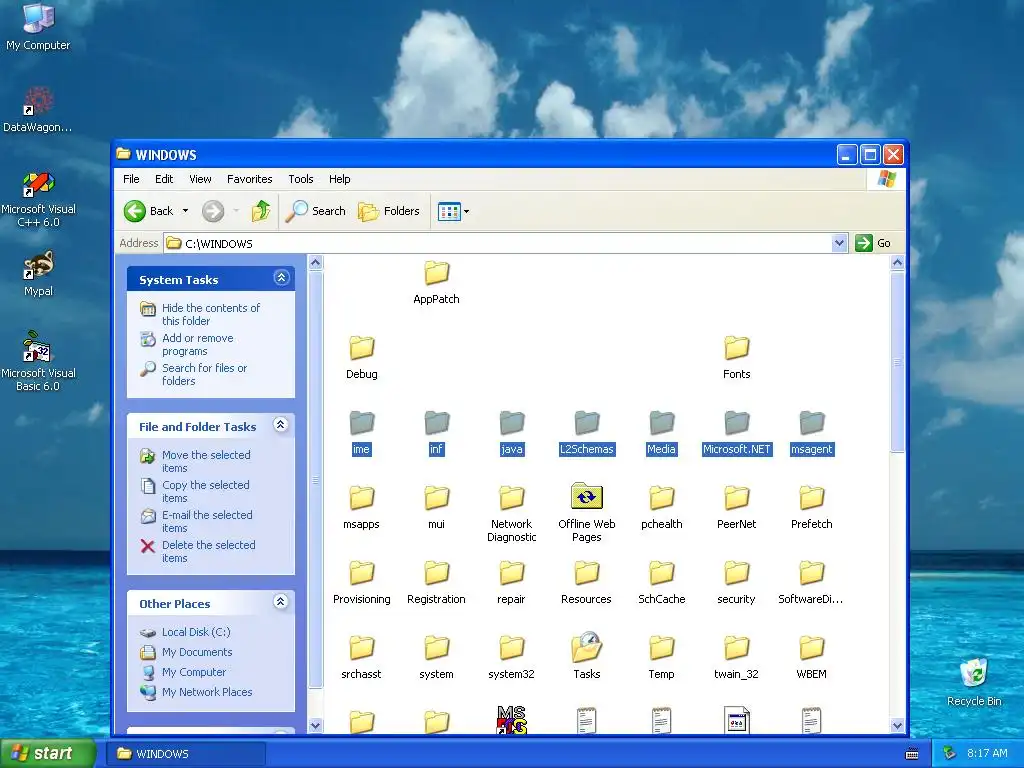Collapse the Other Places panel
The height and width of the screenshot is (768, 1024).
click(281, 602)
